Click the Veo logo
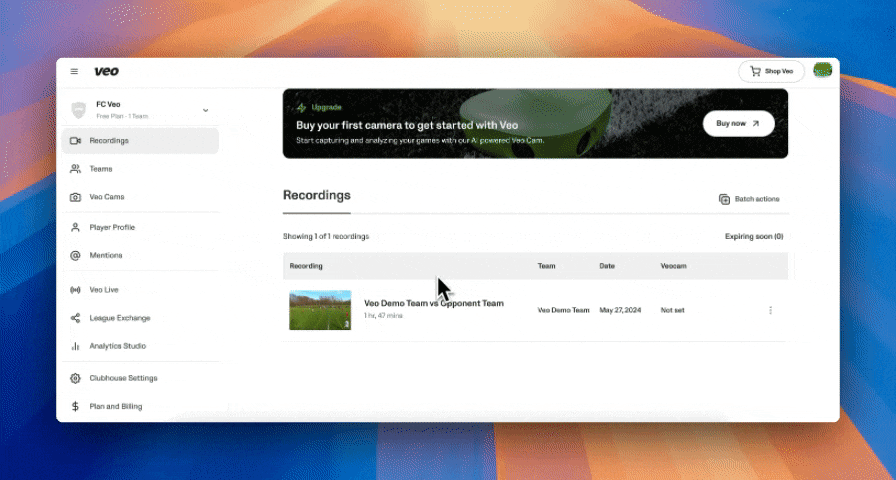Image resolution: width=896 pixels, height=480 pixels. (106, 71)
